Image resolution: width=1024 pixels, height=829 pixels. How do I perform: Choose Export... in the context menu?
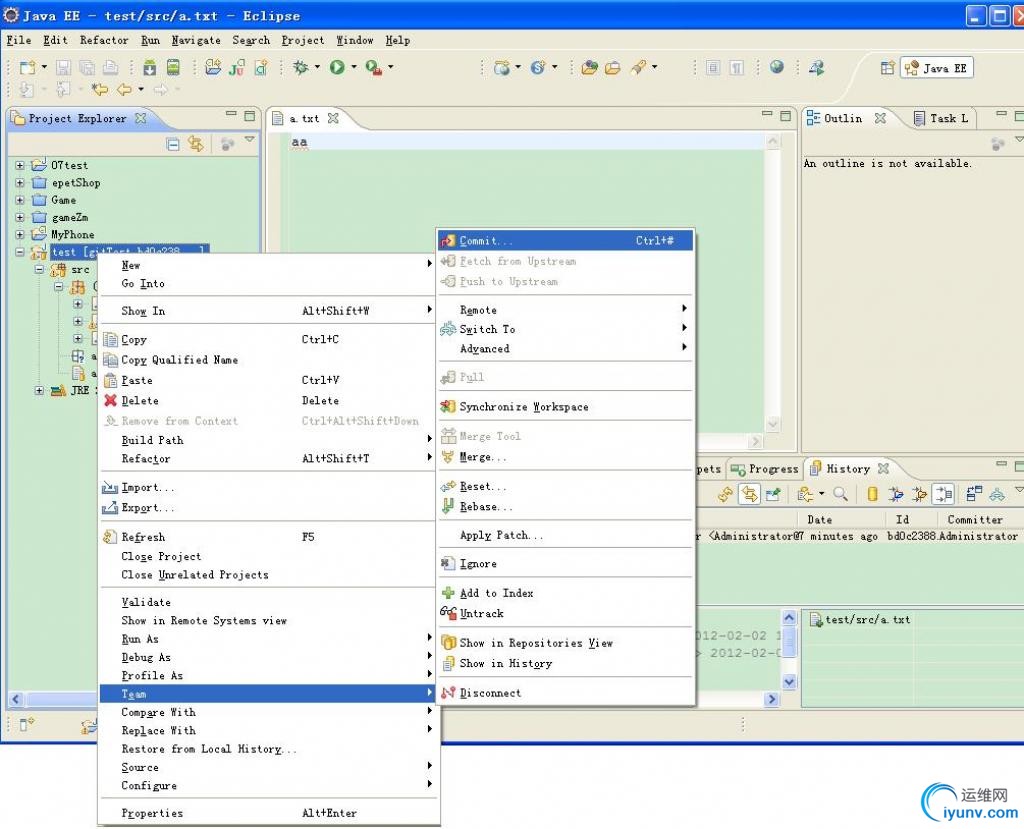pyautogui.click(x=268, y=508)
